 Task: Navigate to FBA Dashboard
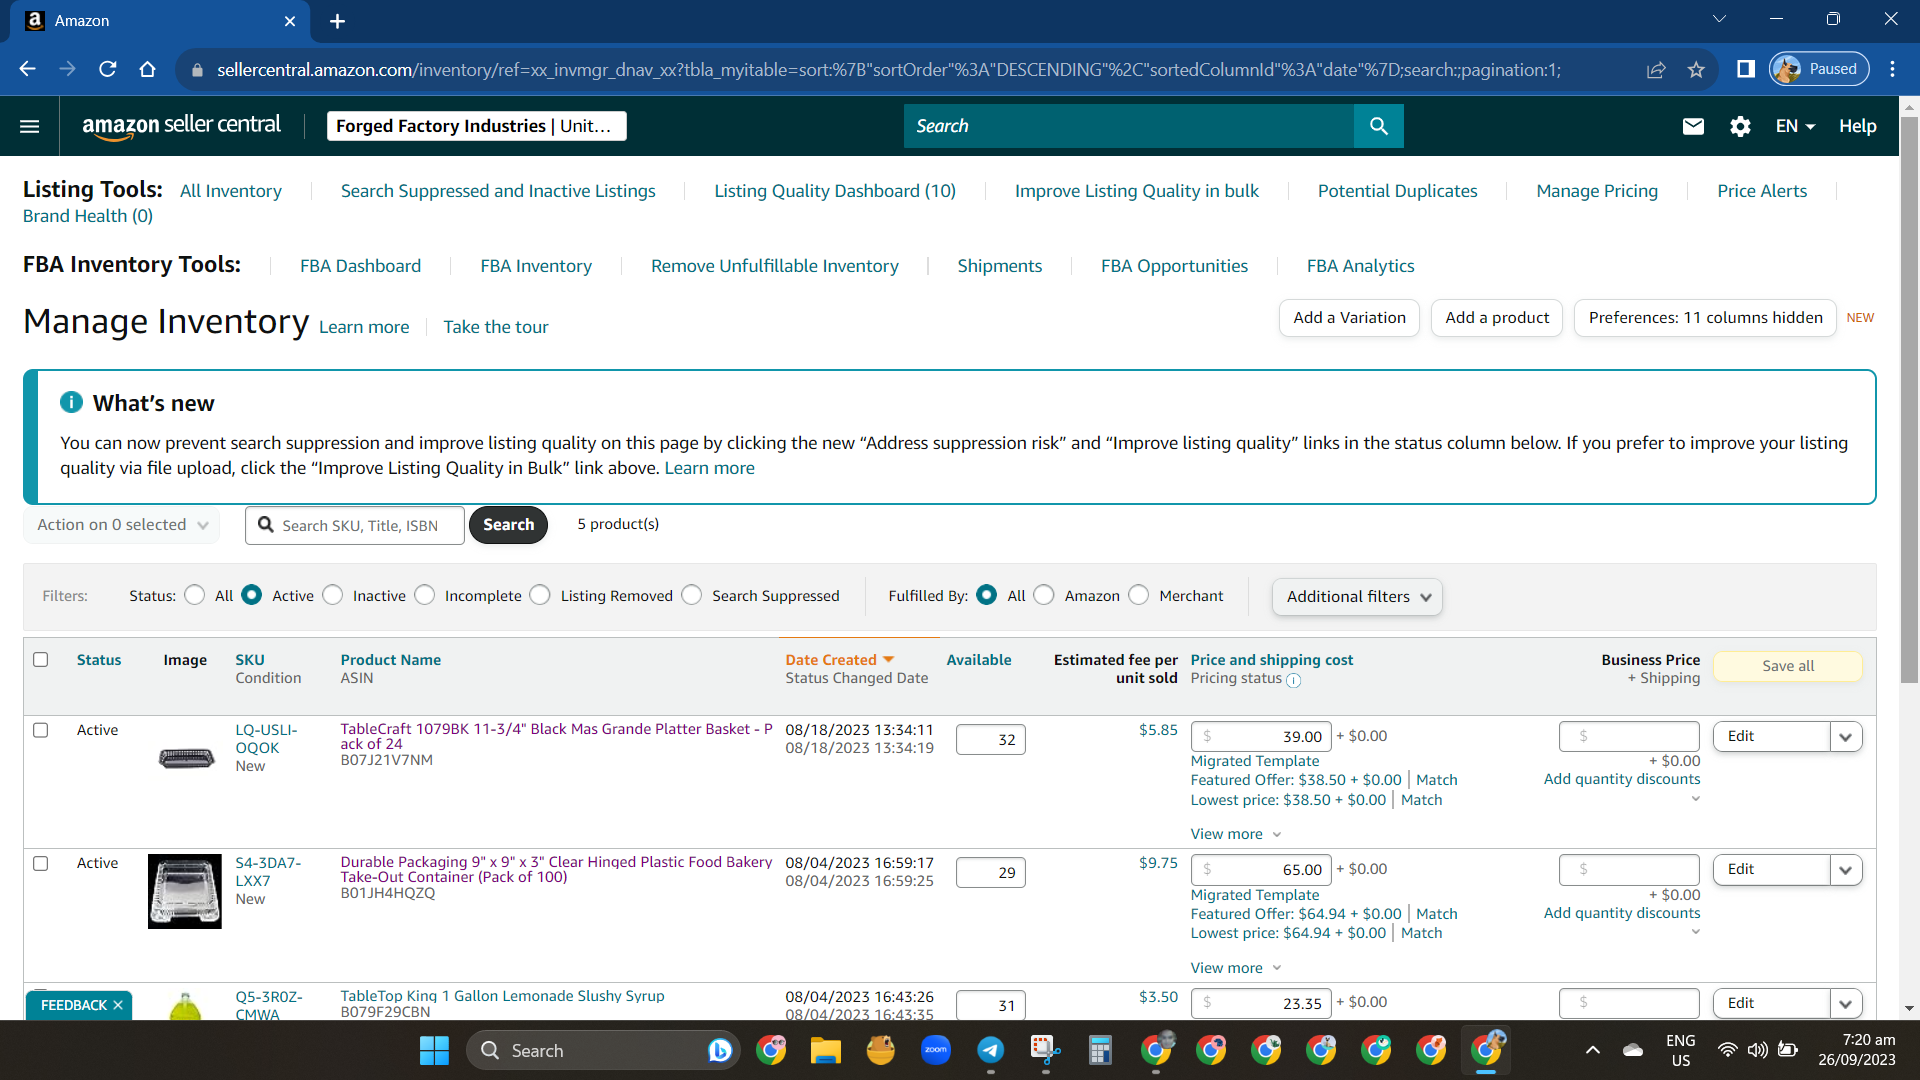tap(360, 266)
